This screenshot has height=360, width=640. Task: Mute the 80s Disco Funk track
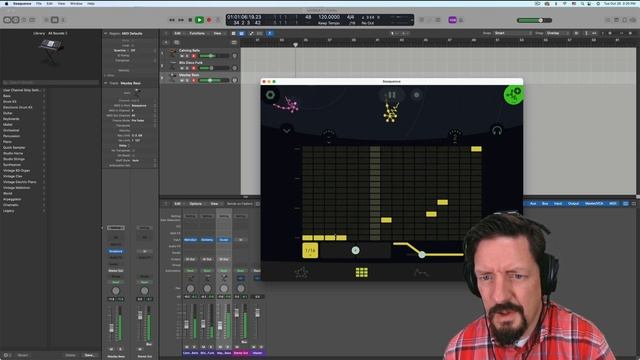[x=182, y=68]
